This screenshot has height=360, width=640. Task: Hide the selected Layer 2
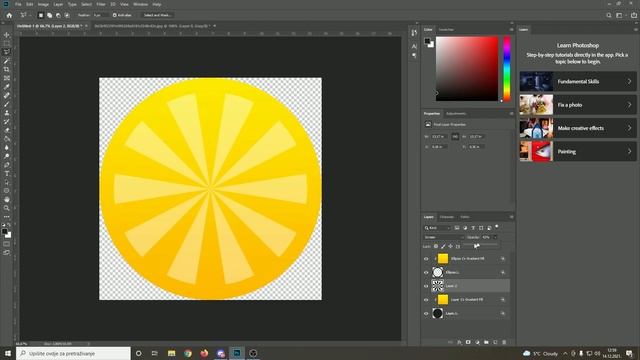(426, 286)
